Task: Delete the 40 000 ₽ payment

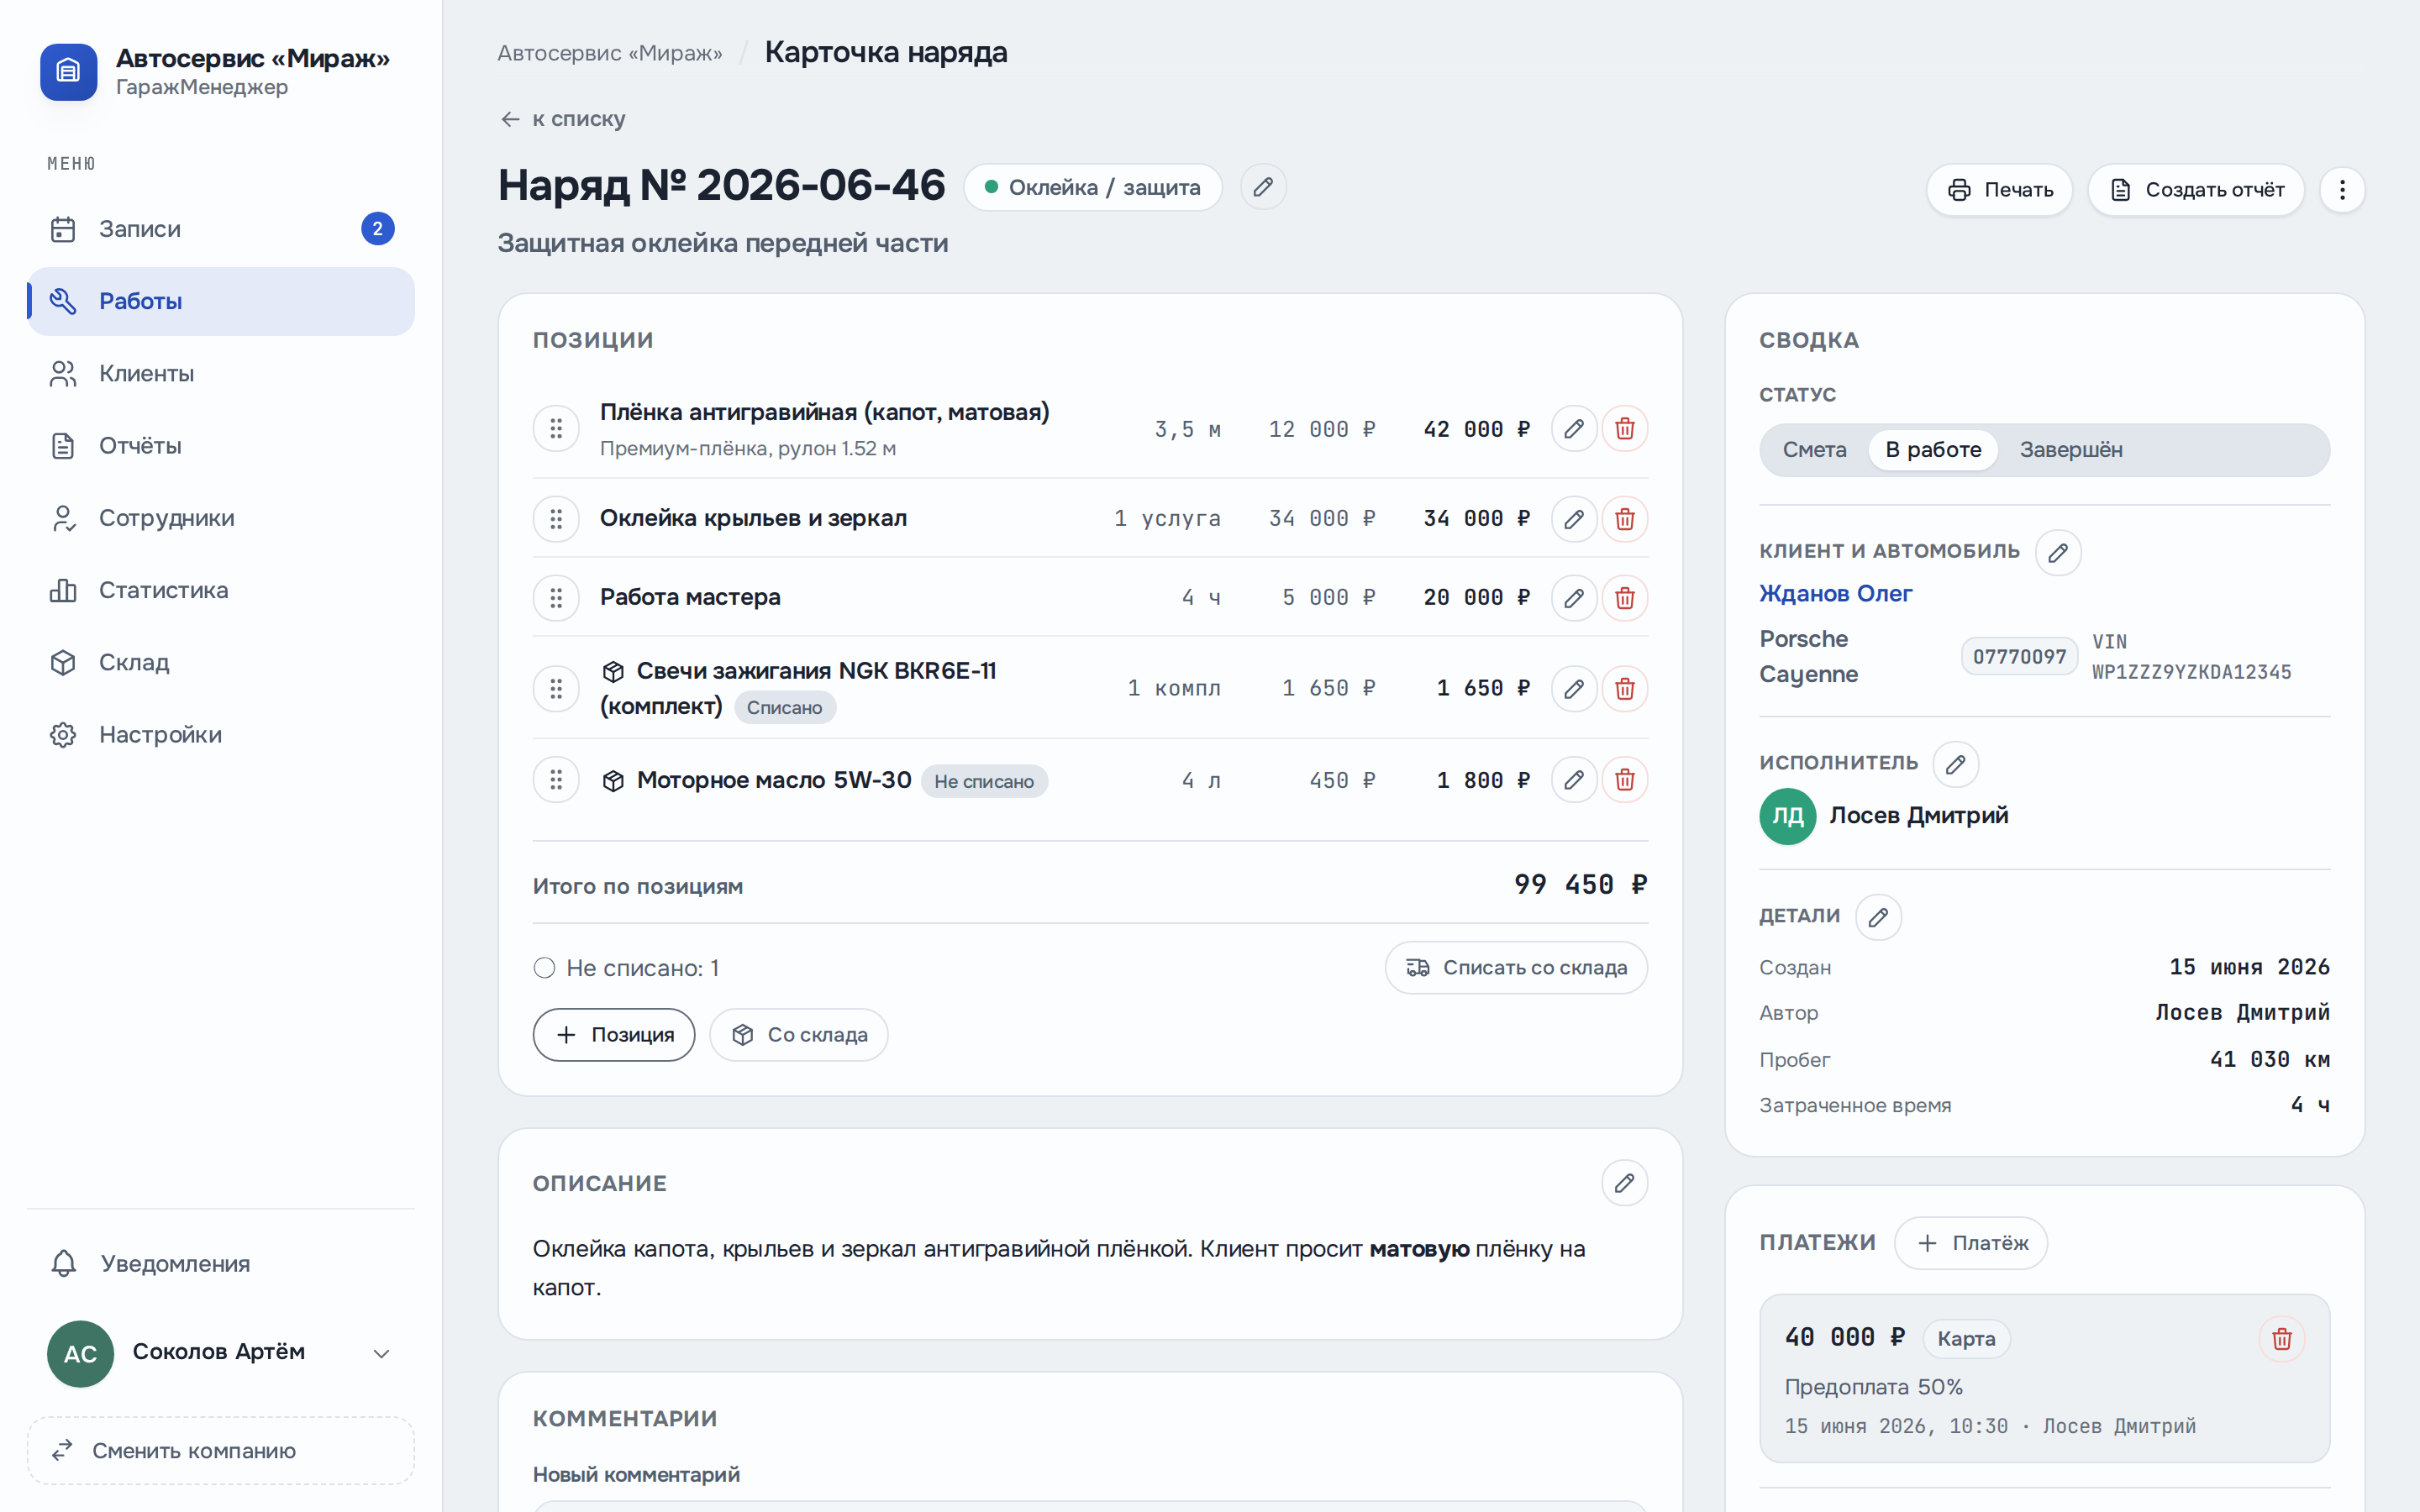Action: 2281,1339
